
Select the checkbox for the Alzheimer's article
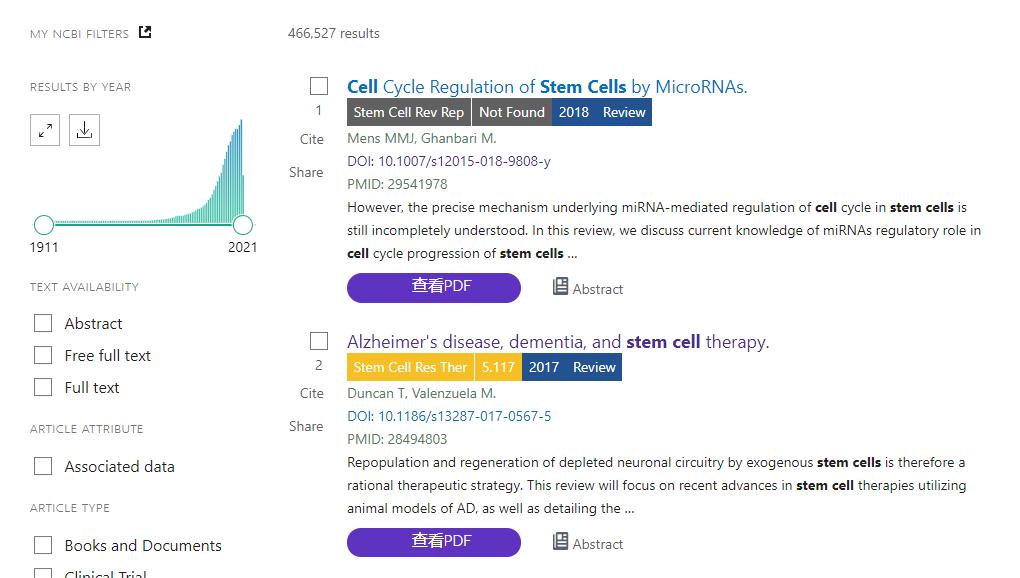point(319,340)
